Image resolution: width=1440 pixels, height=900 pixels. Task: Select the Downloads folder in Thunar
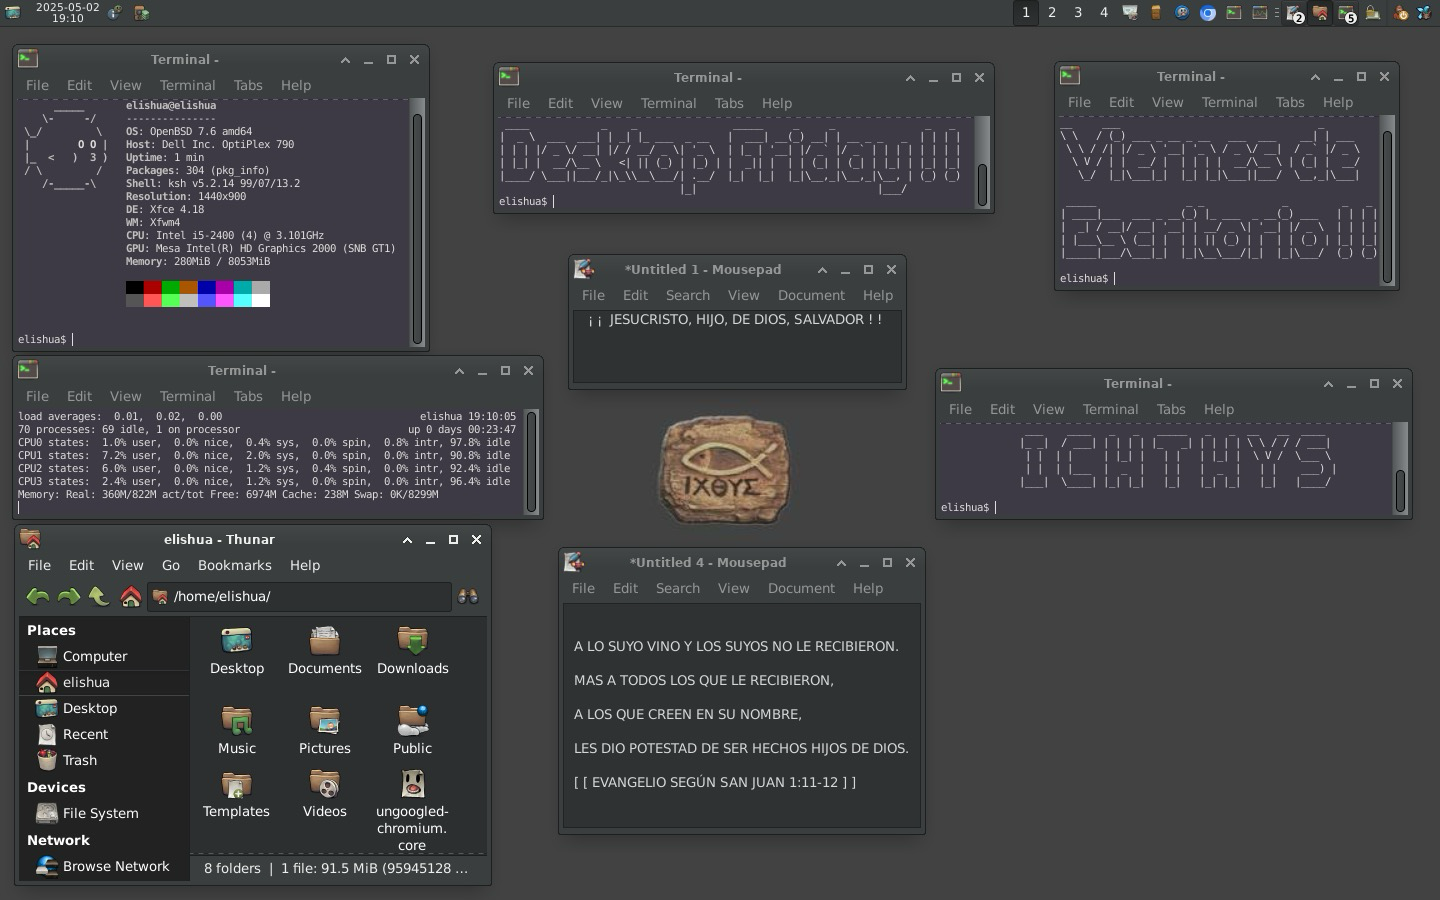coord(413,651)
